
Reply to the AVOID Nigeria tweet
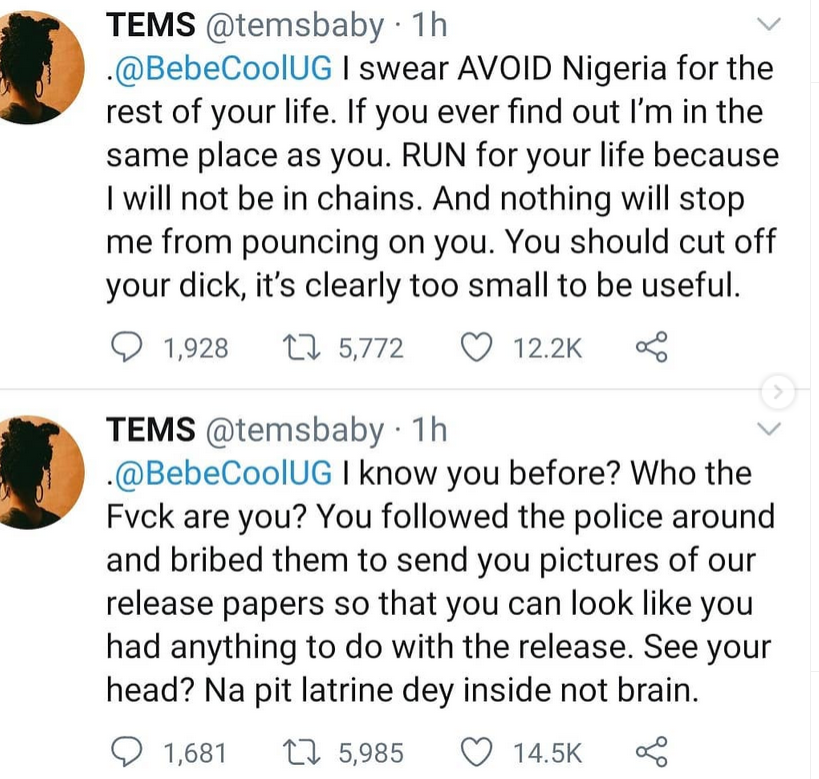click(125, 347)
